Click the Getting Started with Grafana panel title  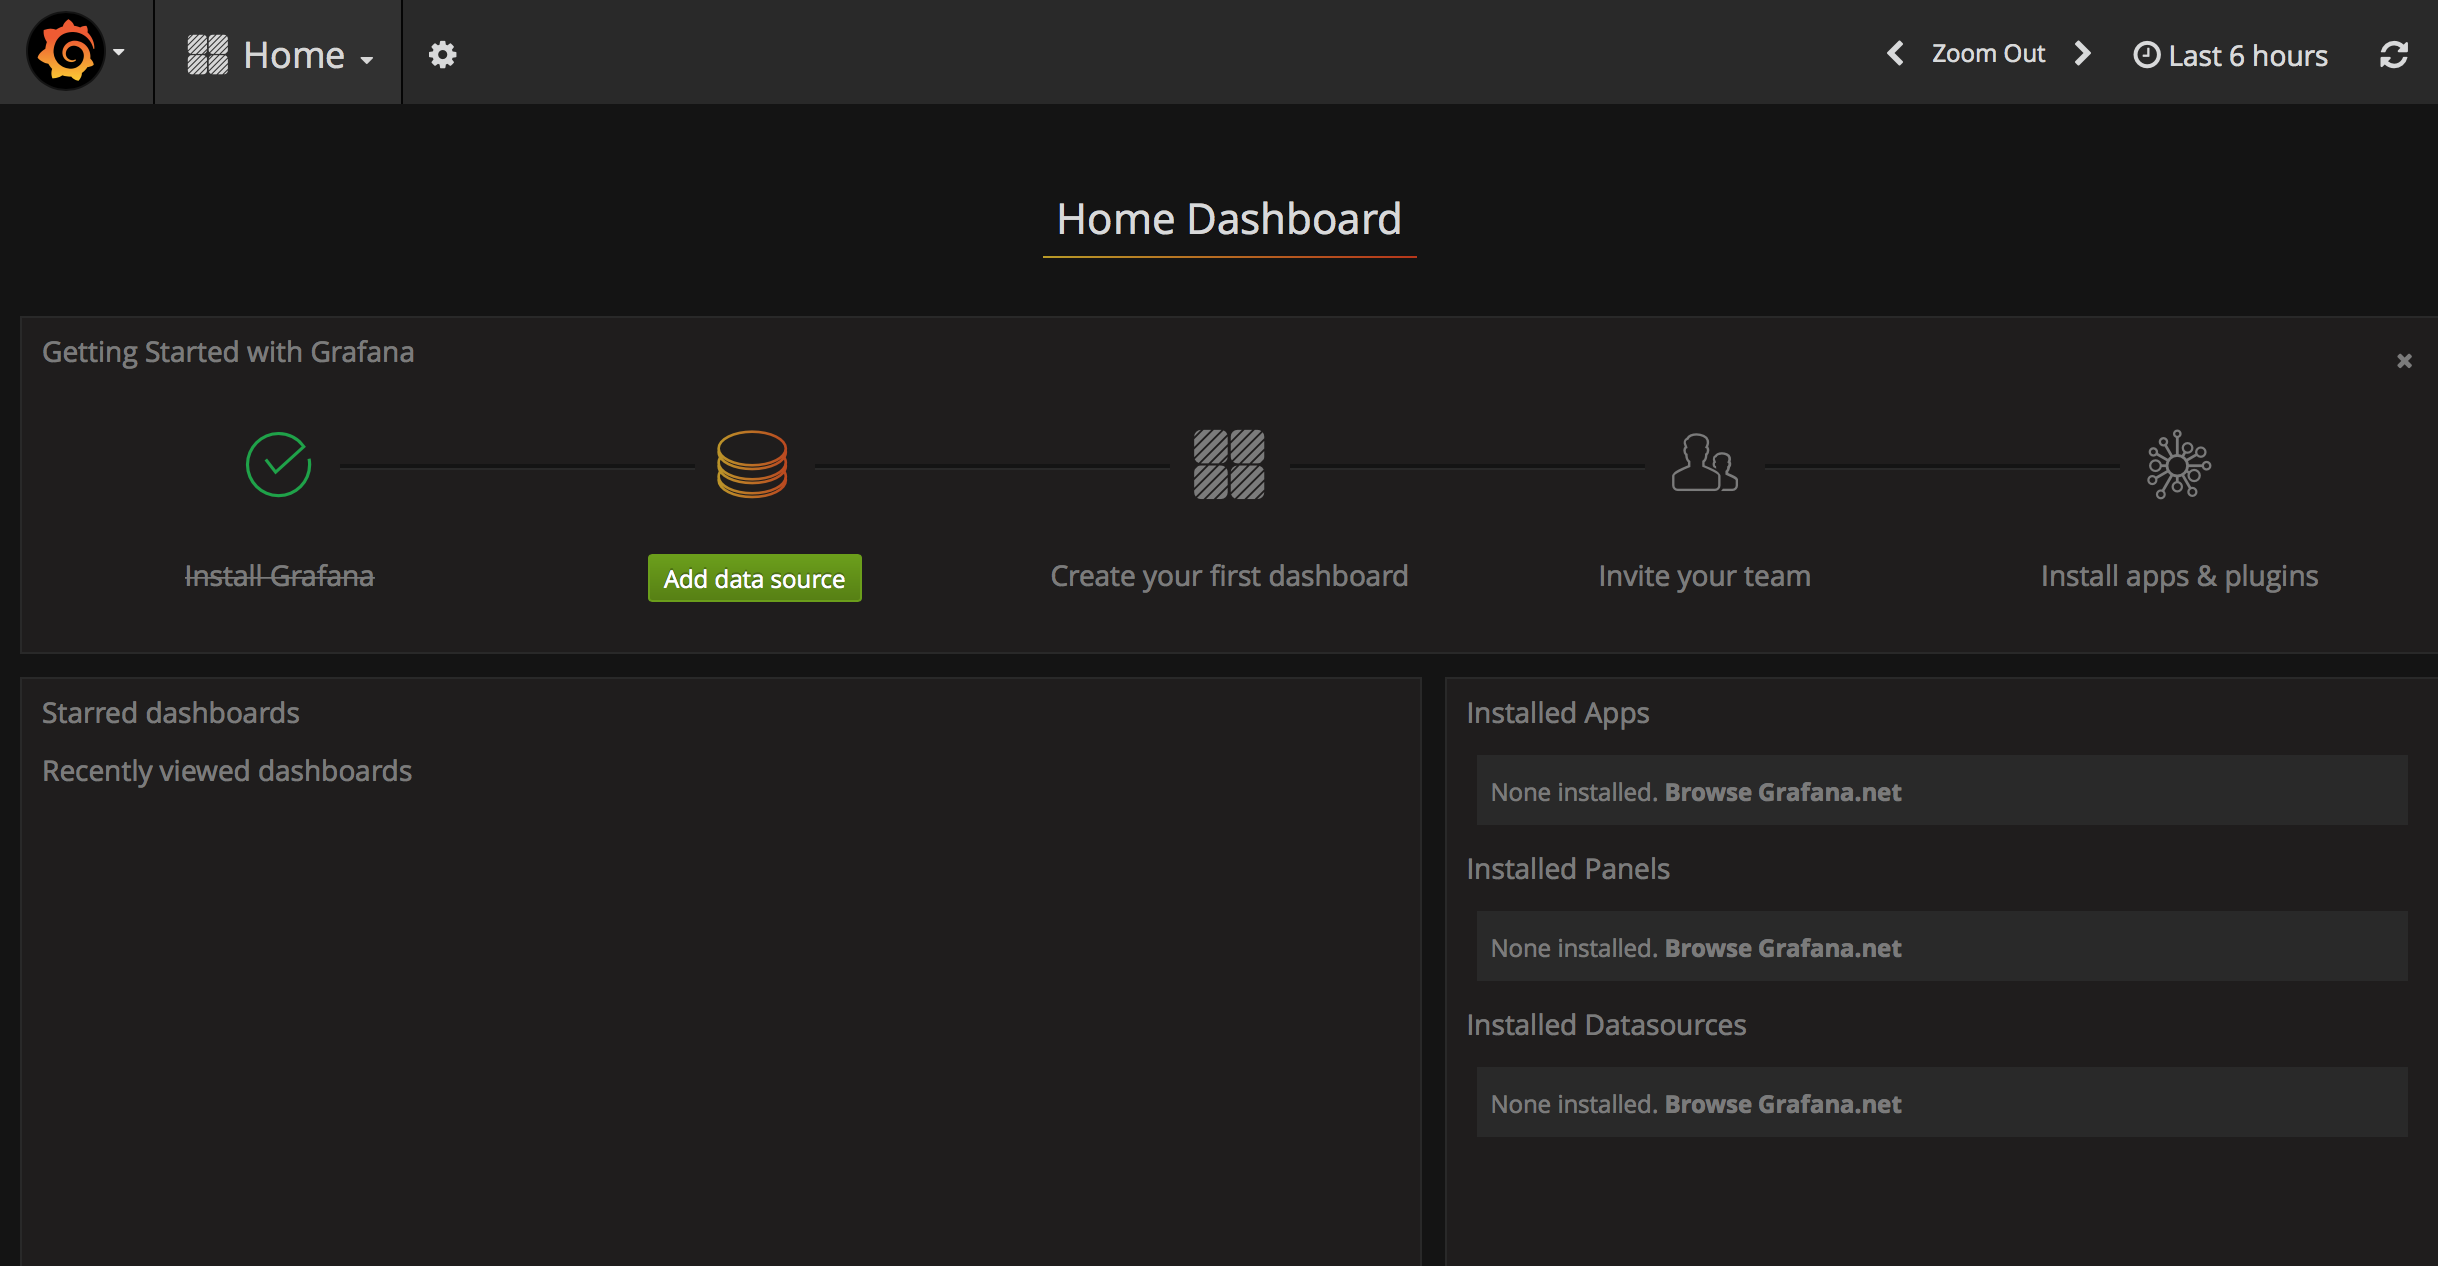coord(228,352)
